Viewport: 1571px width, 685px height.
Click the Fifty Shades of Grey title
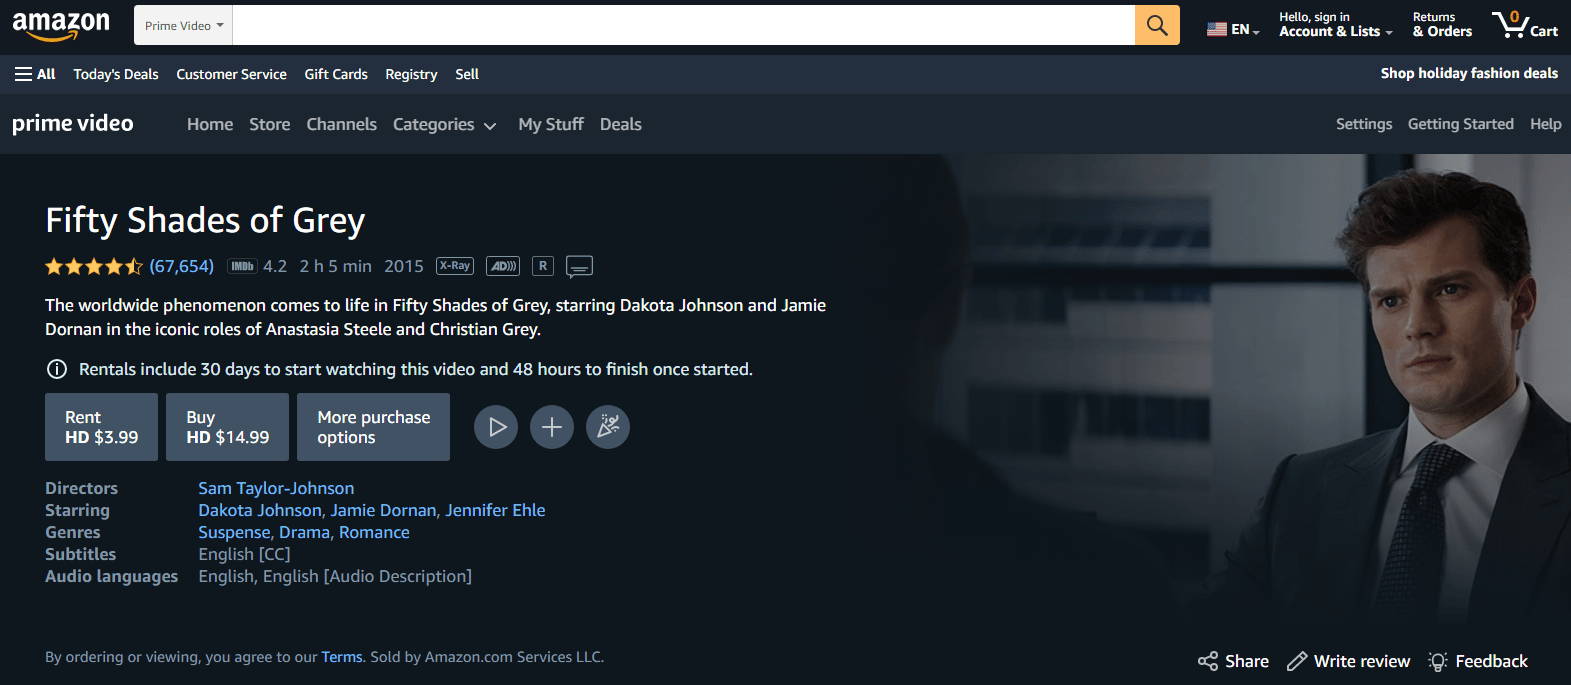(205, 220)
